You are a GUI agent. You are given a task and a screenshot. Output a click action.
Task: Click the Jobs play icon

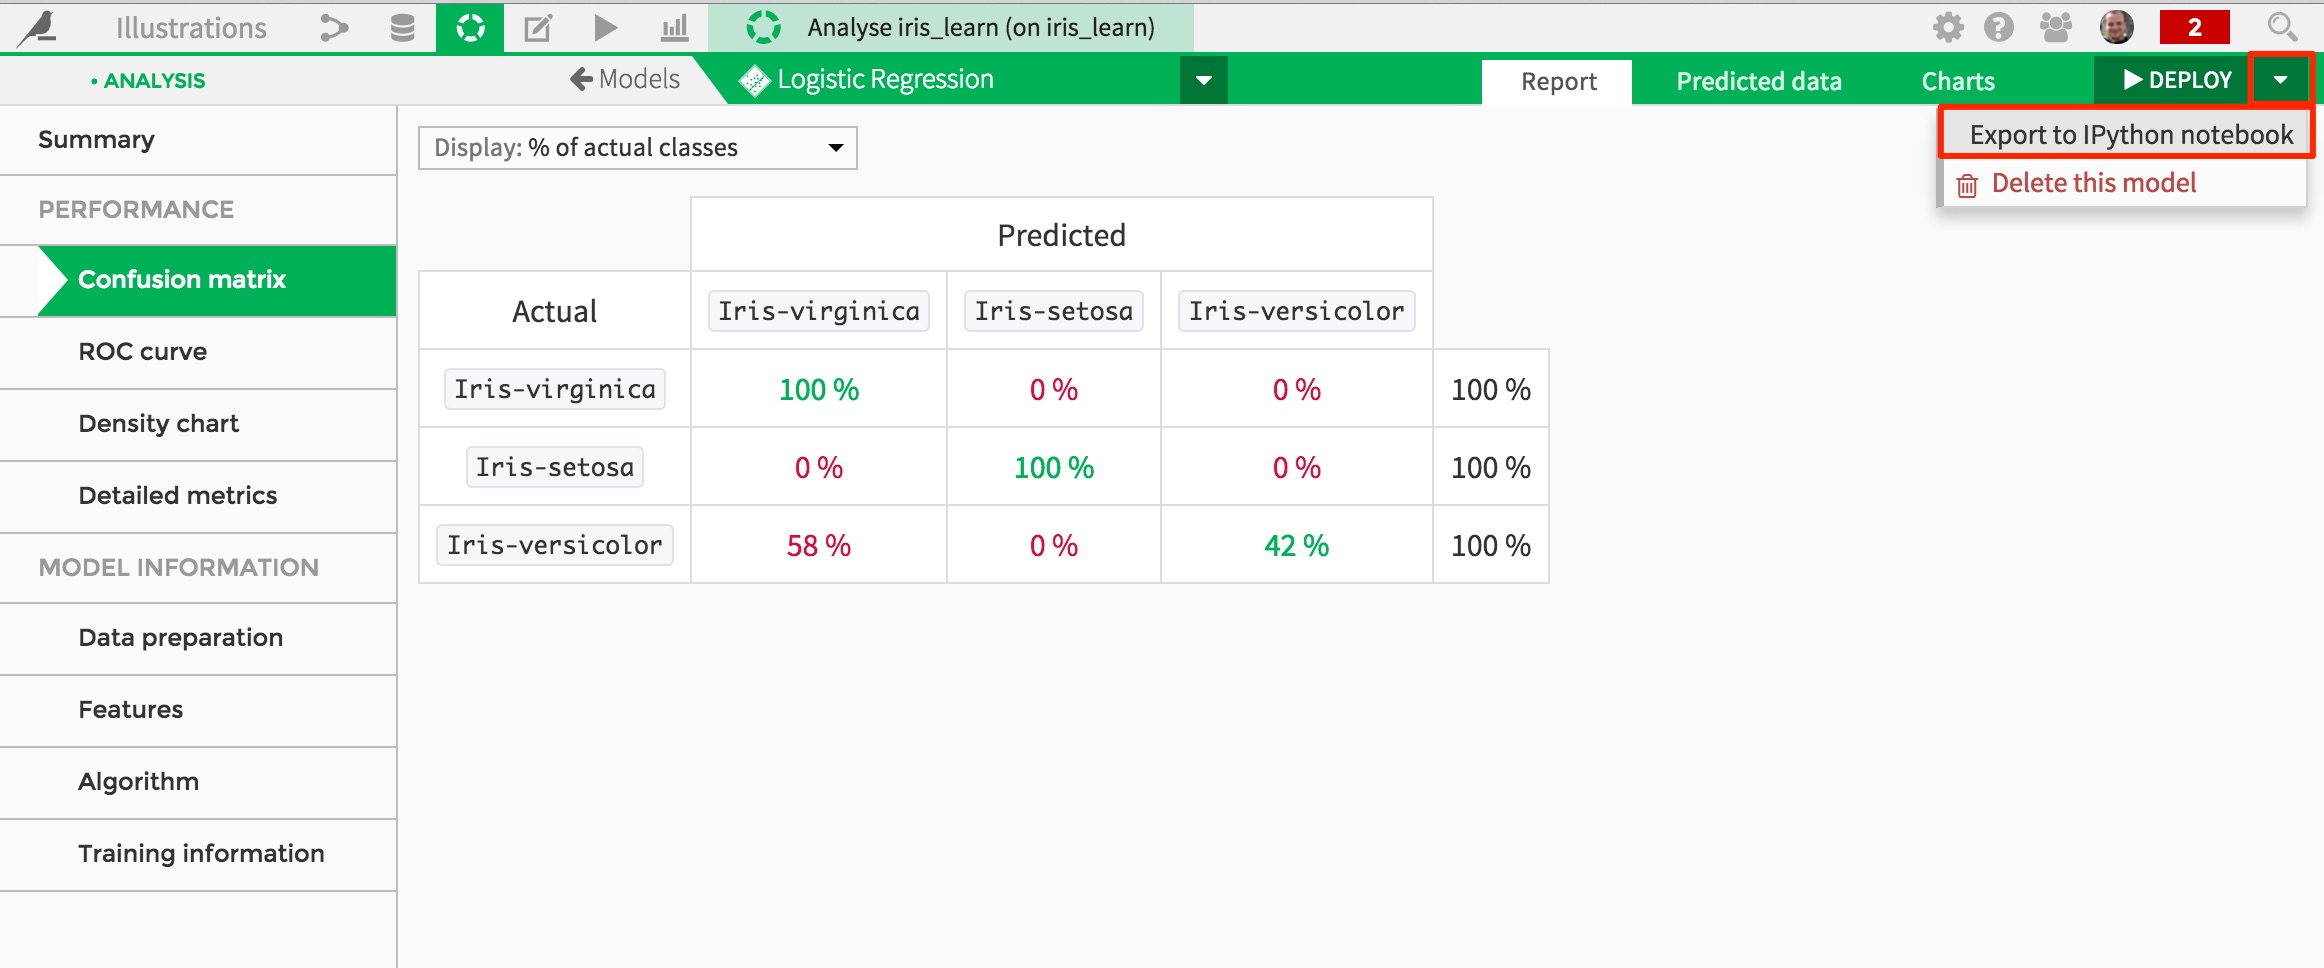coord(605,28)
